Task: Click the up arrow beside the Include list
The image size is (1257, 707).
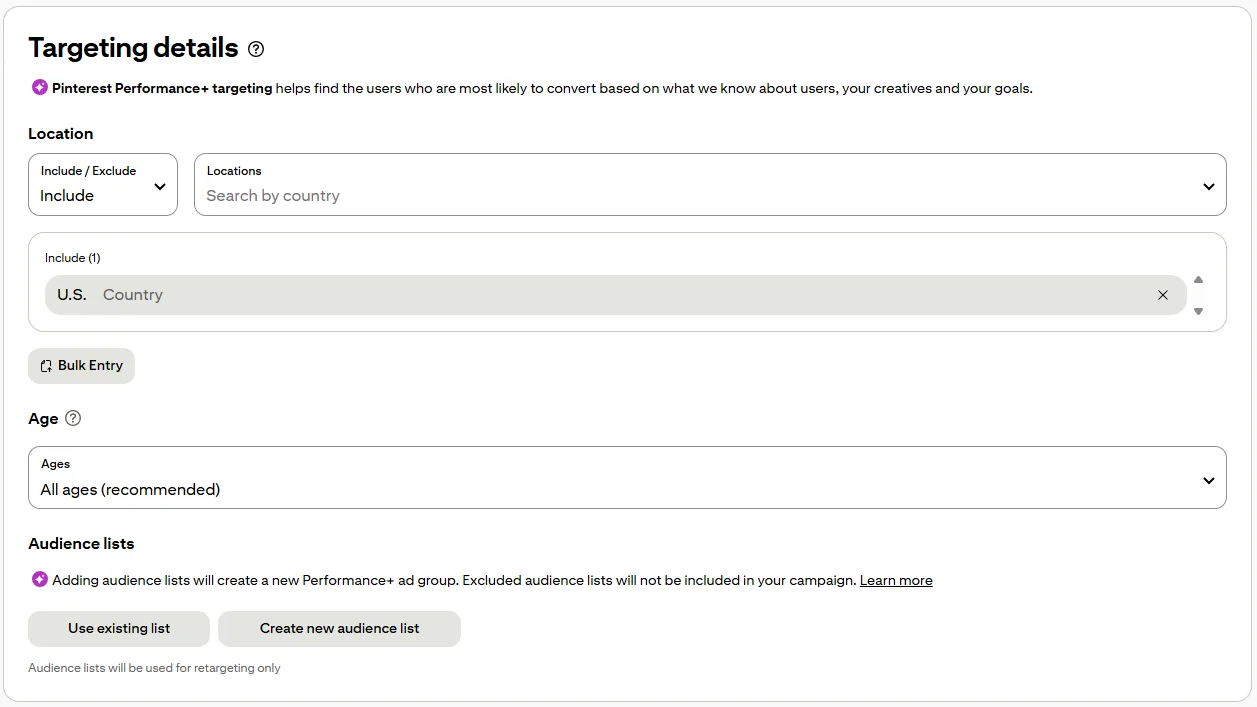Action: pos(1198,279)
